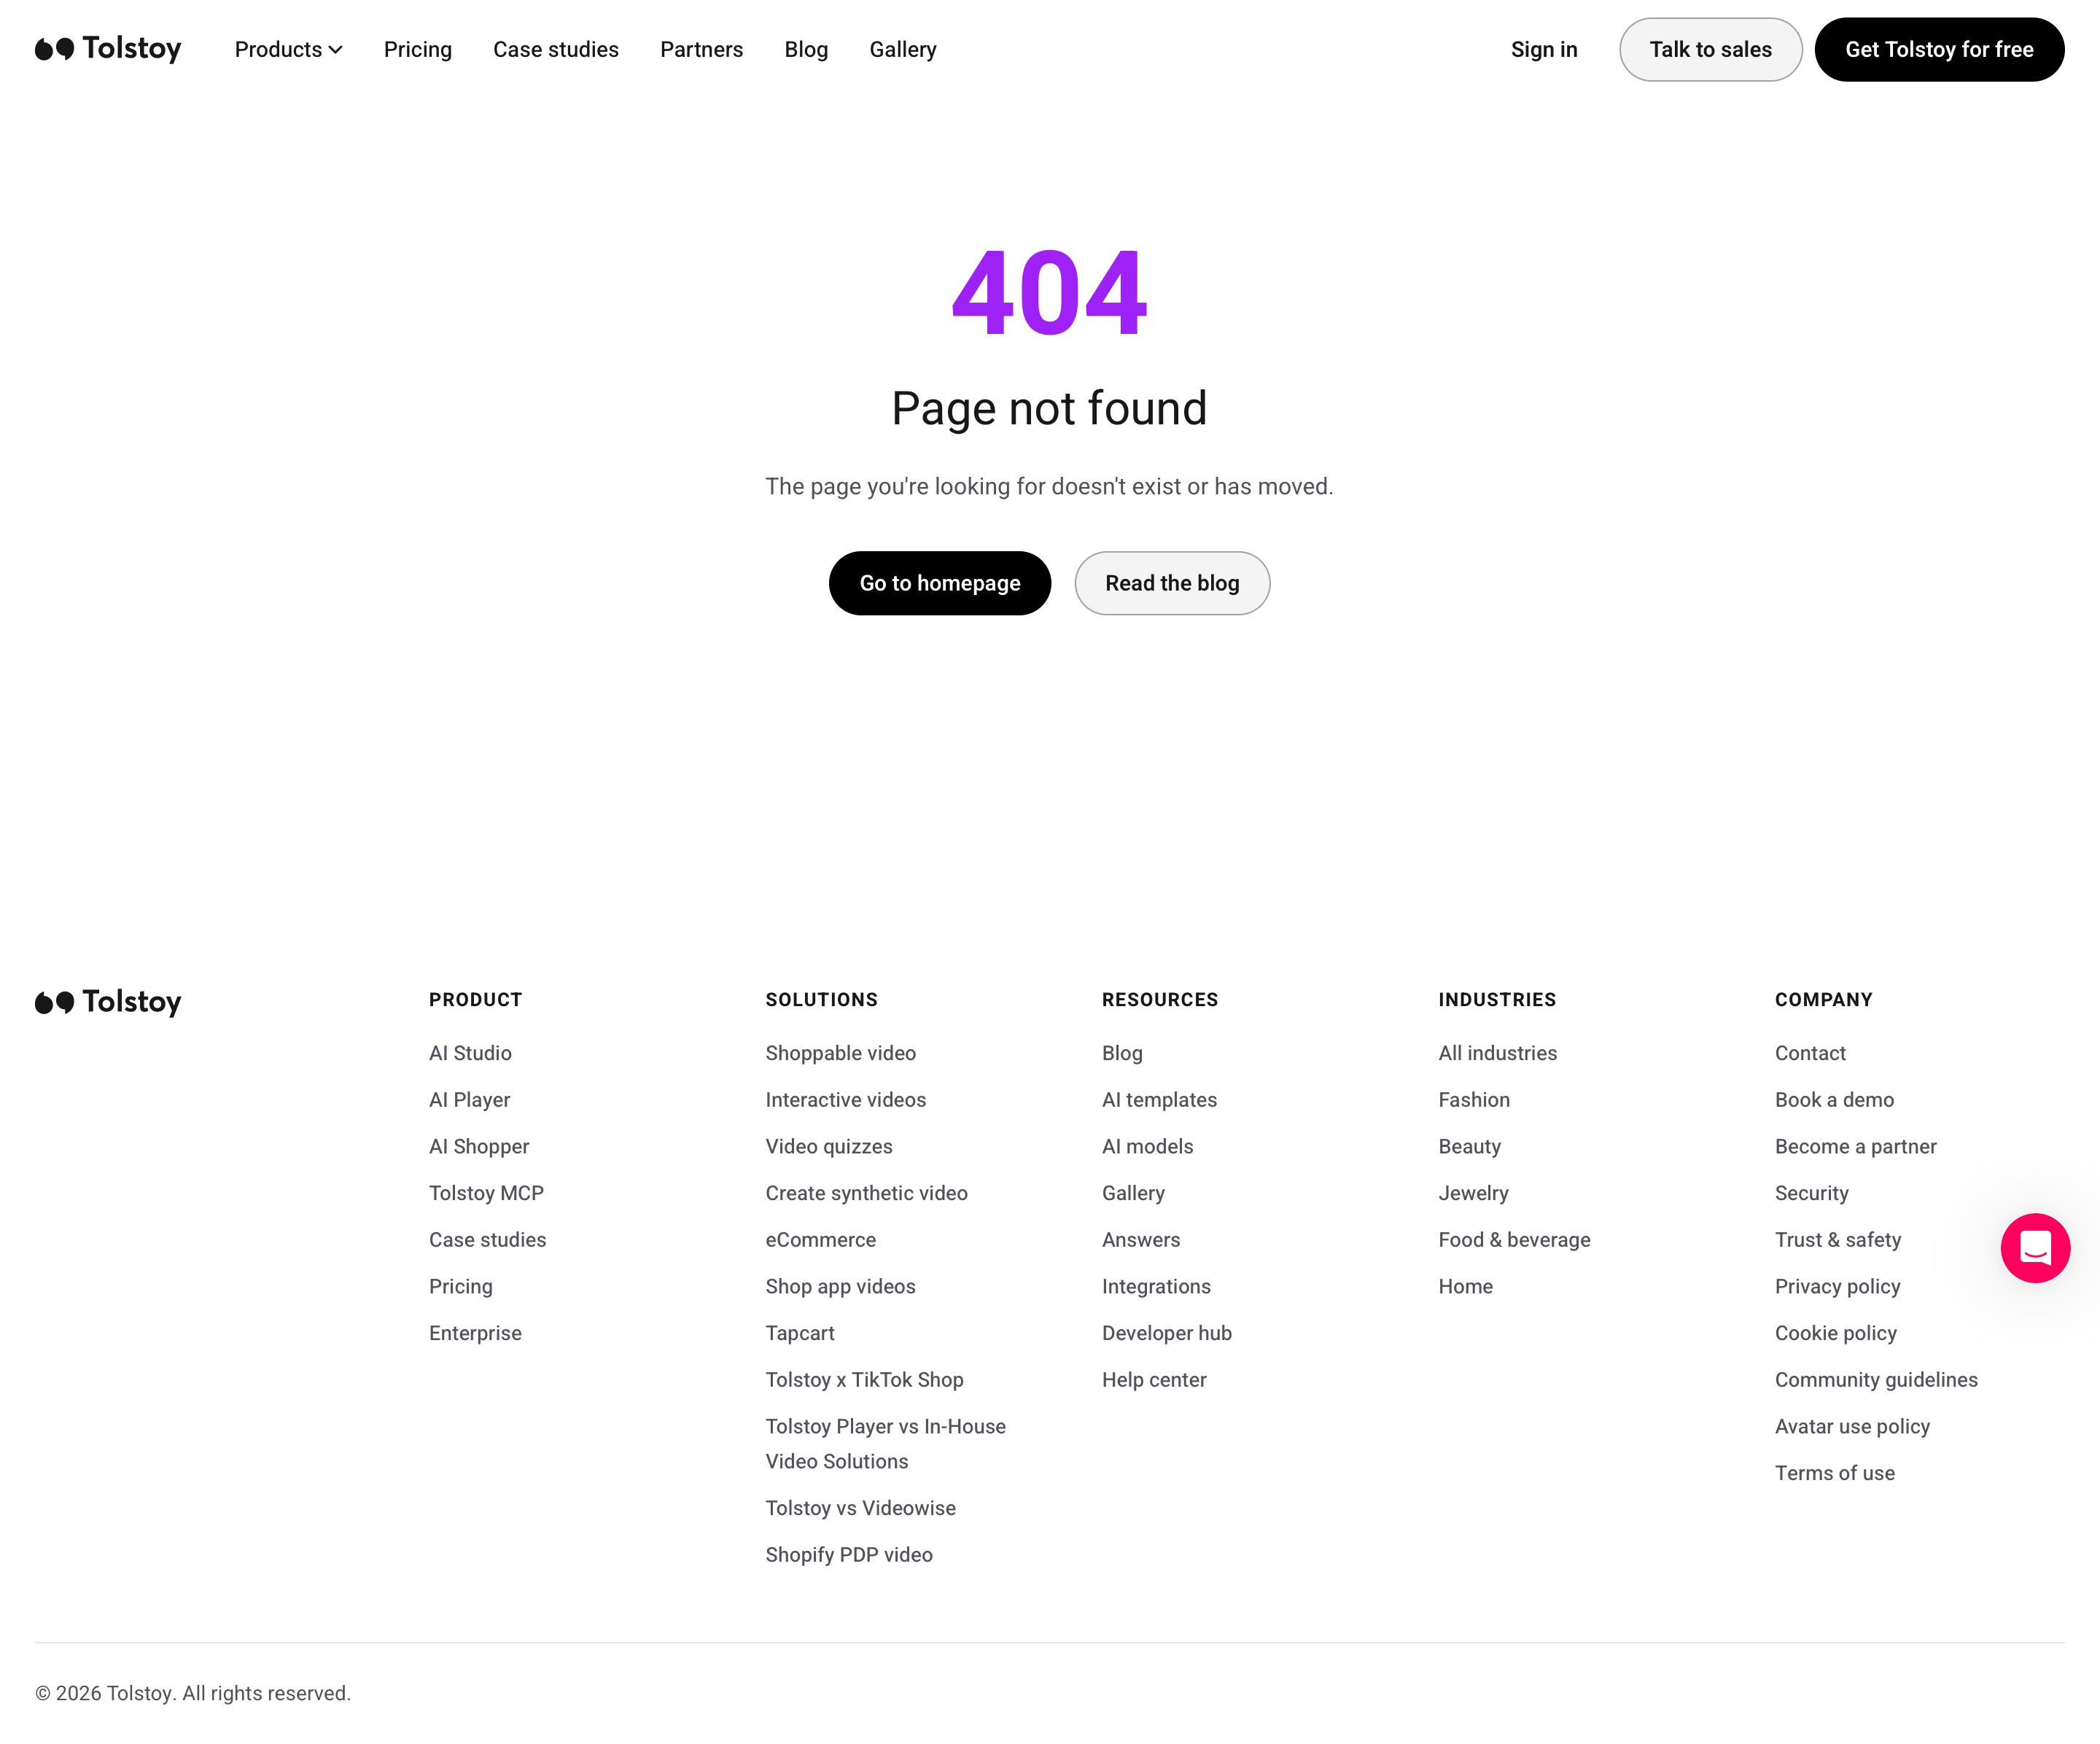The width and height of the screenshot is (2100, 1744).
Task: Open AI Player footer link
Action: [470, 1100]
